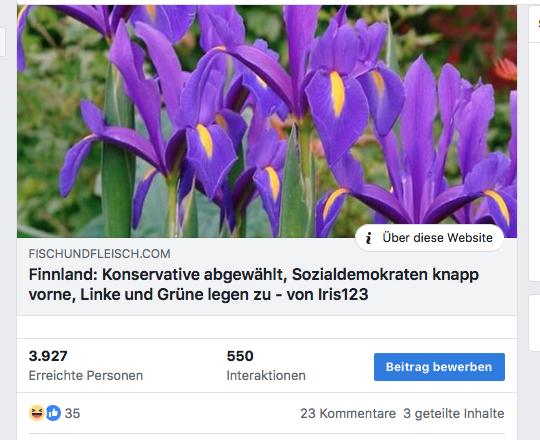Select the 'Interaktionen' label
540x440 pixels.
tap(266, 376)
